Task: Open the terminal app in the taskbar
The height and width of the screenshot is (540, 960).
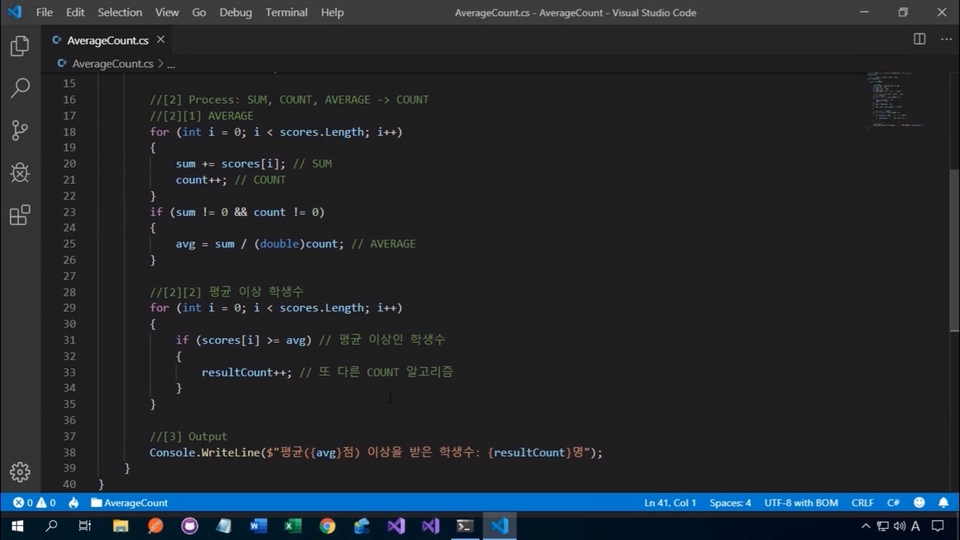Action: click(x=465, y=526)
